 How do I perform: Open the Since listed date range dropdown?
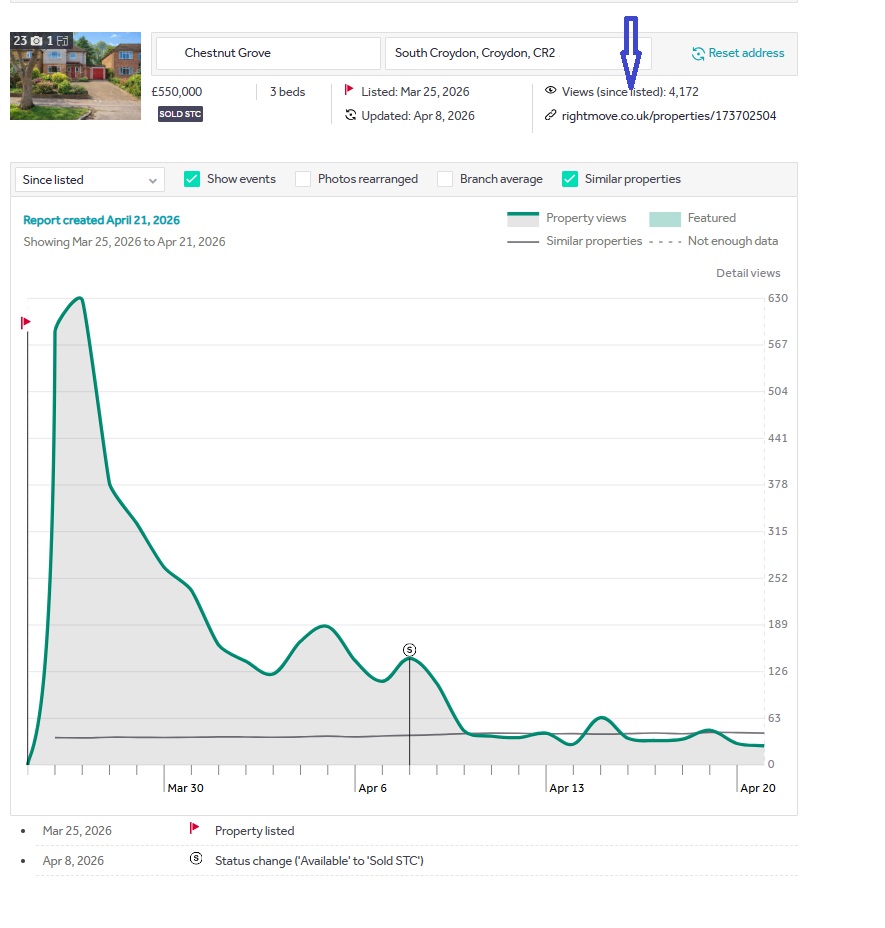pos(89,180)
